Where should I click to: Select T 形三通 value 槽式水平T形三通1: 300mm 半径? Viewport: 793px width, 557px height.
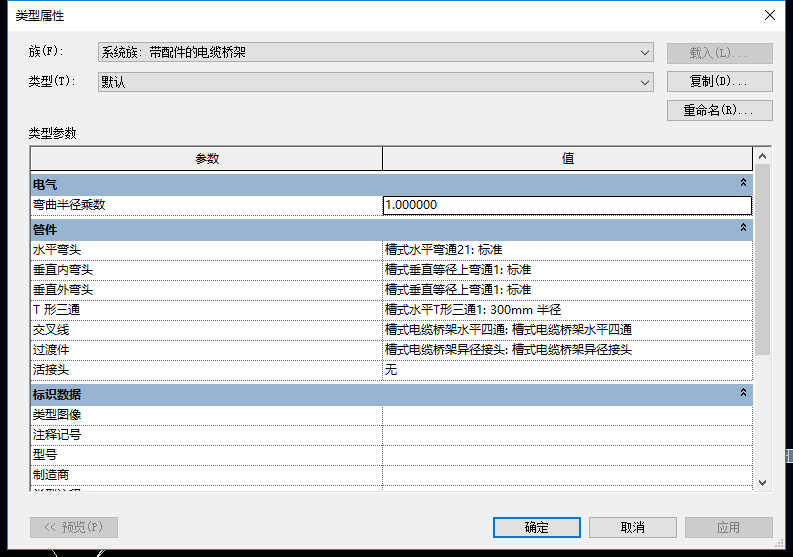coord(567,310)
